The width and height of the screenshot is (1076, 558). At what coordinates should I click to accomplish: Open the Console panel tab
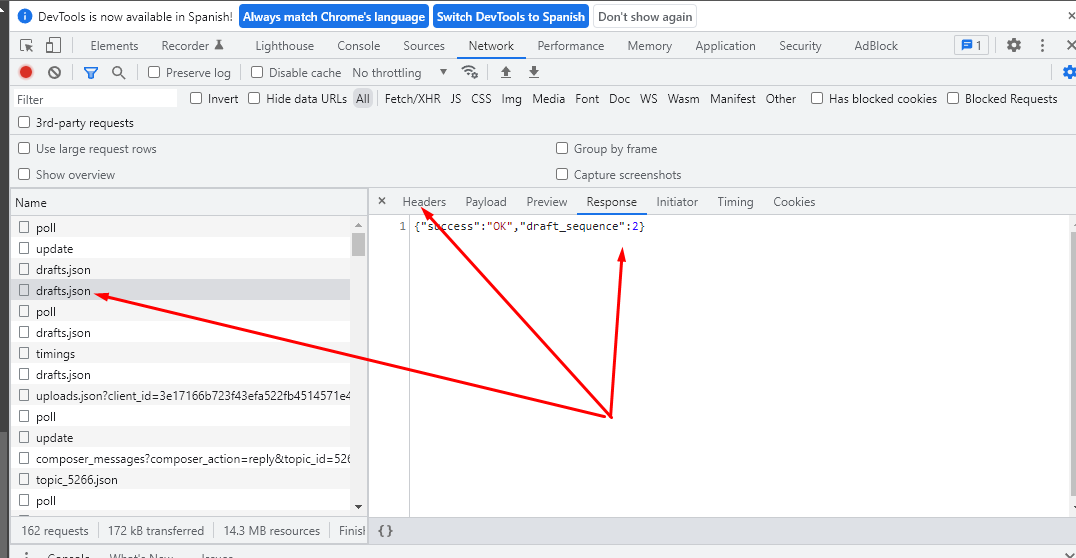click(x=358, y=46)
